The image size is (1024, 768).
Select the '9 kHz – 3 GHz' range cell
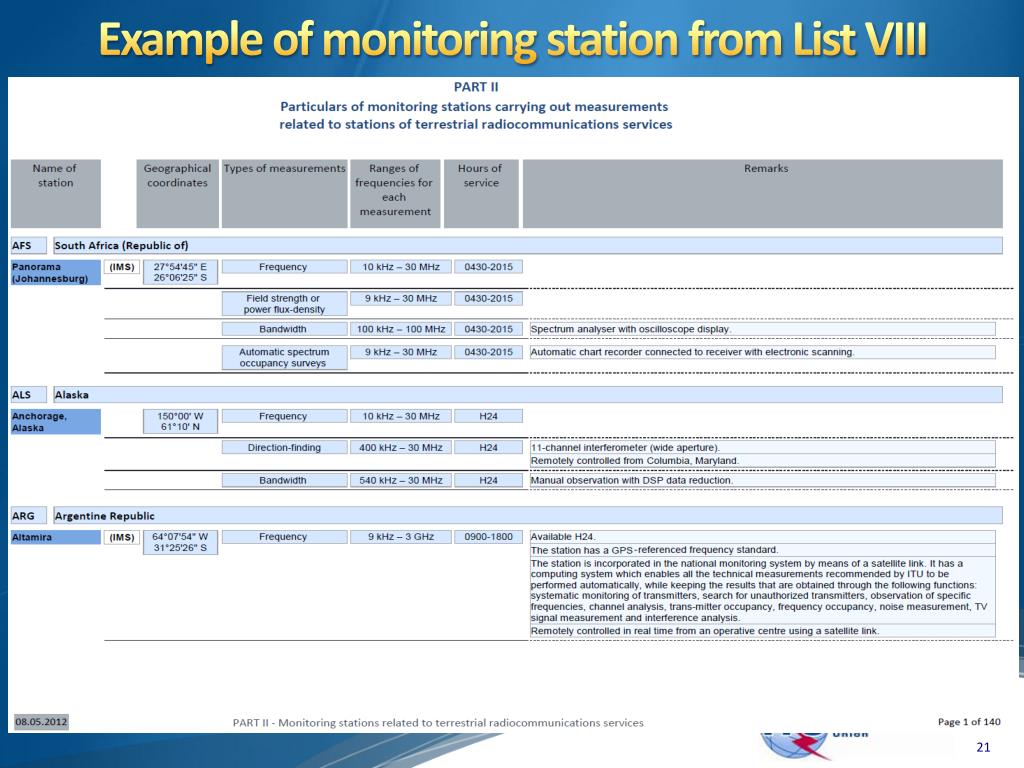click(401, 537)
